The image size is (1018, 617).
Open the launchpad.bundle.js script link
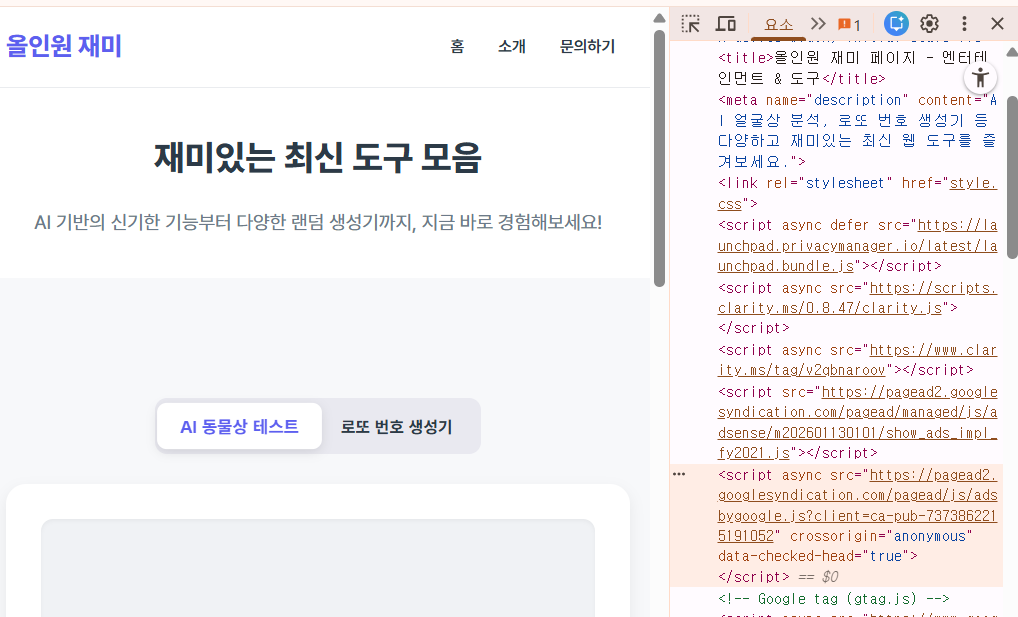pyautogui.click(x=857, y=246)
